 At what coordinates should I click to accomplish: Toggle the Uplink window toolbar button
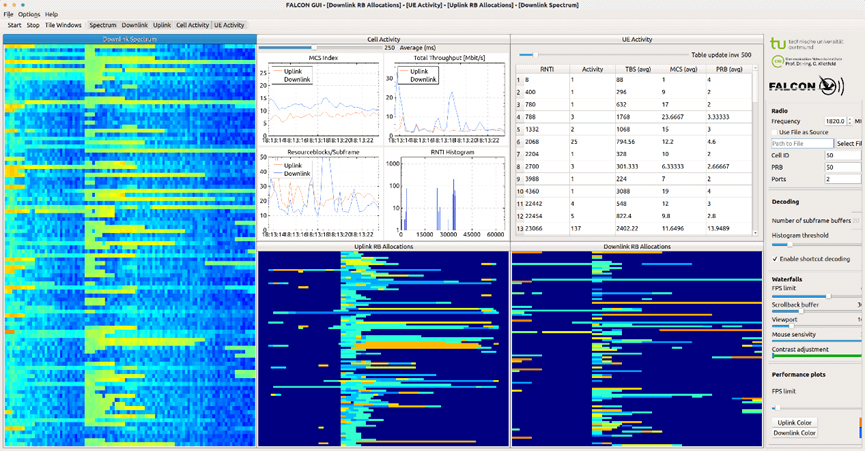(162, 24)
